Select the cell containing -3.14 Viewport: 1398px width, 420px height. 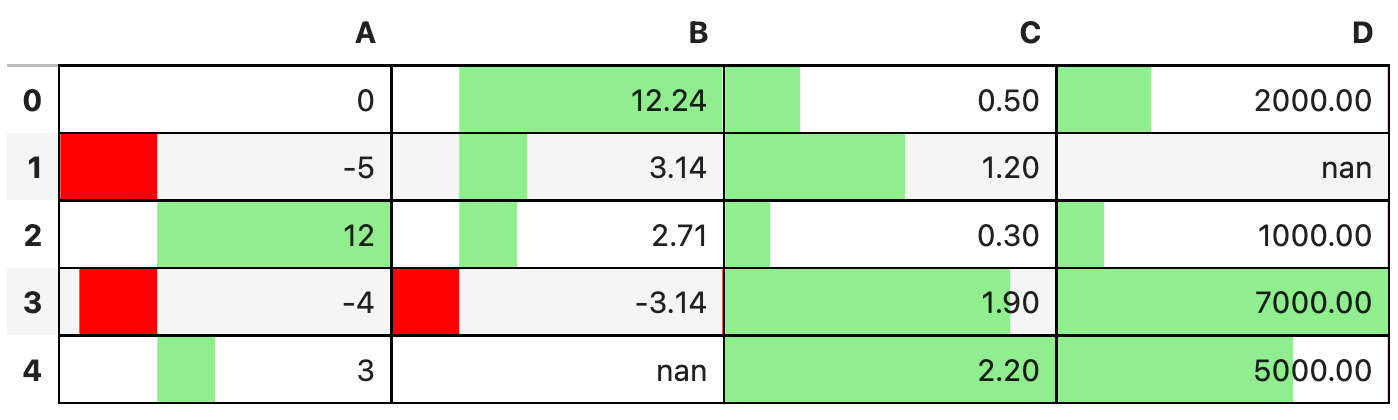tap(557, 302)
